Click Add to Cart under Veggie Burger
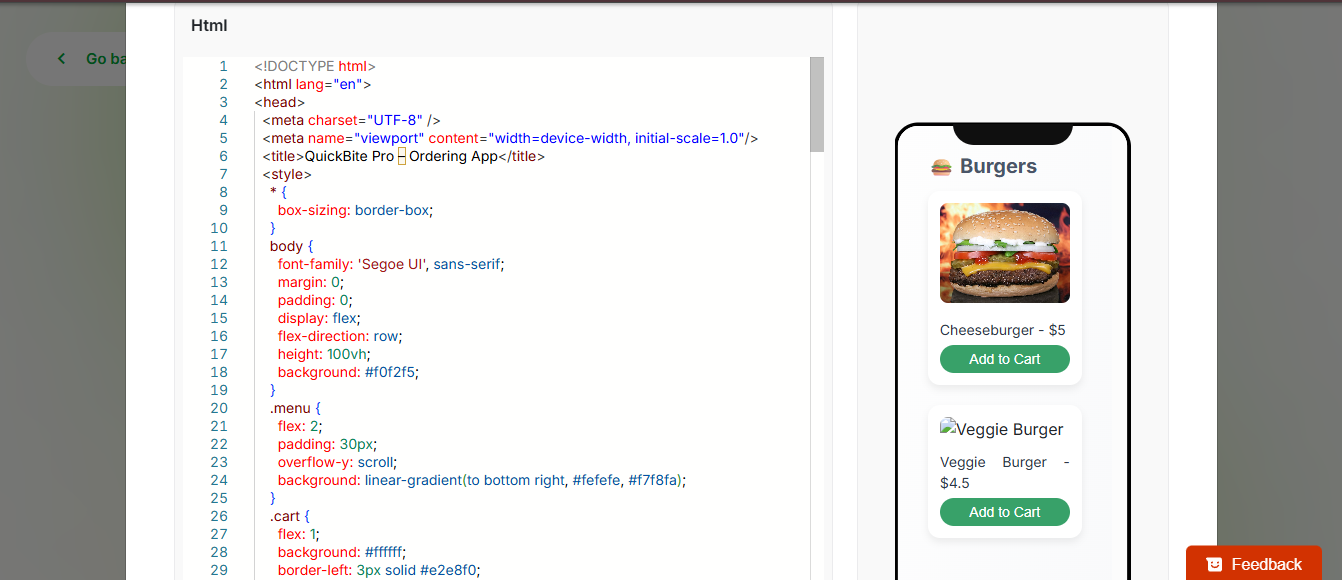The image size is (1342, 580). click(x=1004, y=511)
